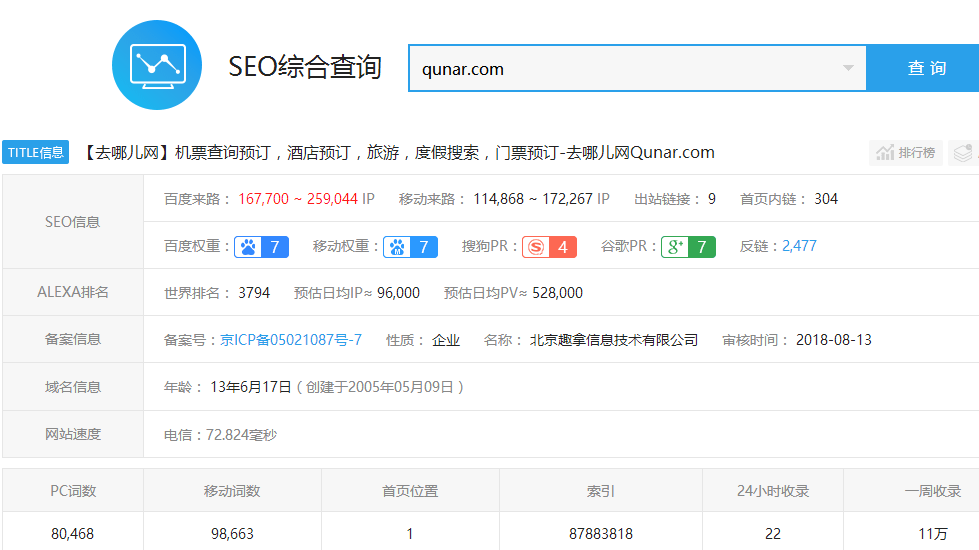979x550 pixels.
Task: Click 预估日均IP value 96,000
Action: 398,293
